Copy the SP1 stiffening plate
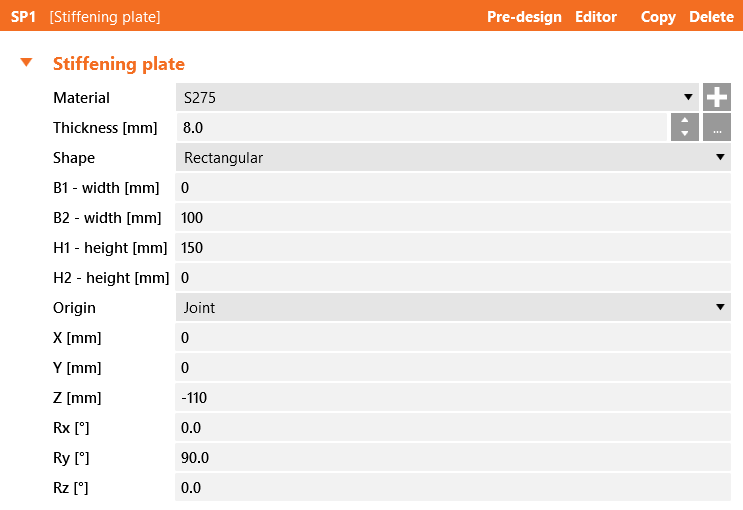This screenshot has height=510, width=743. (x=658, y=17)
